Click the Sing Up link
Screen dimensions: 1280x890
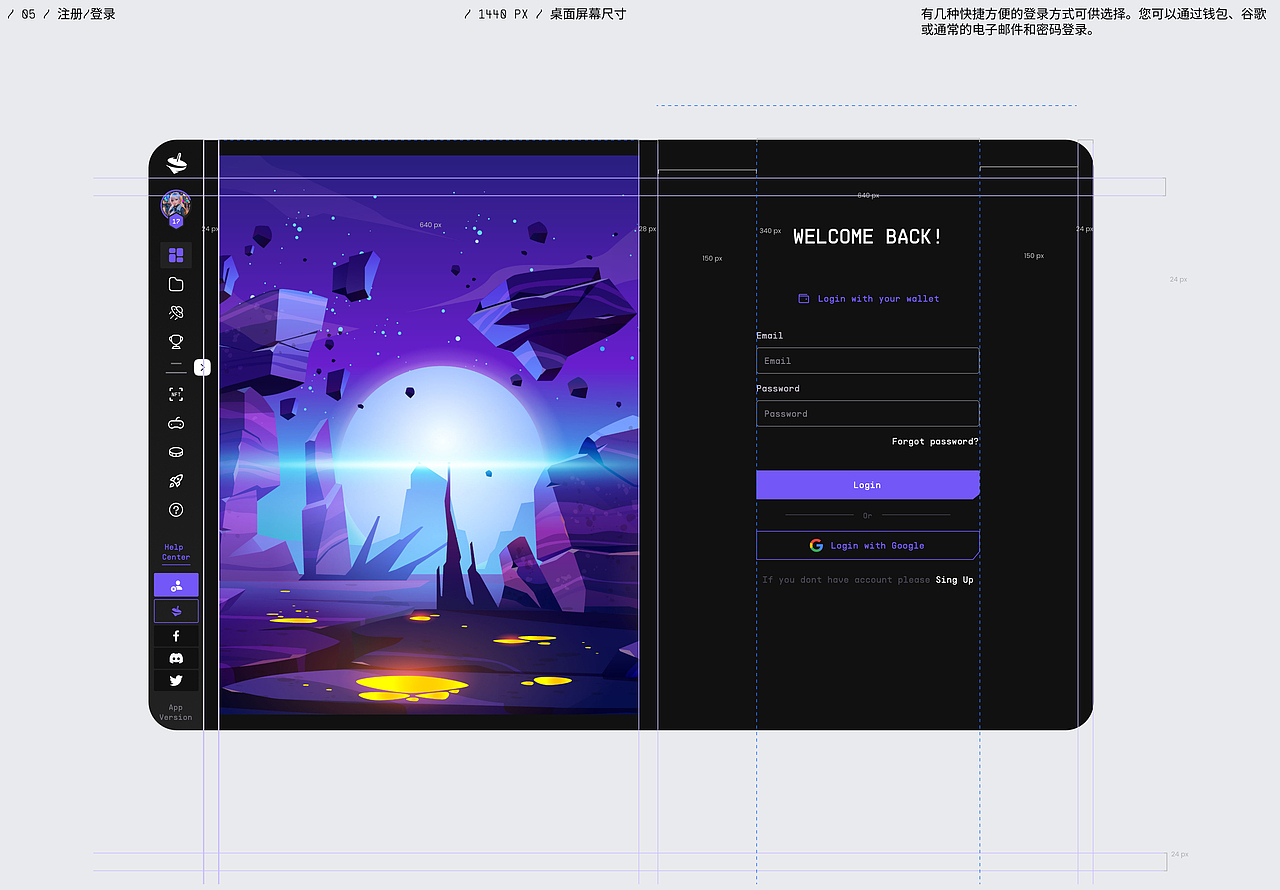tap(954, 580)
